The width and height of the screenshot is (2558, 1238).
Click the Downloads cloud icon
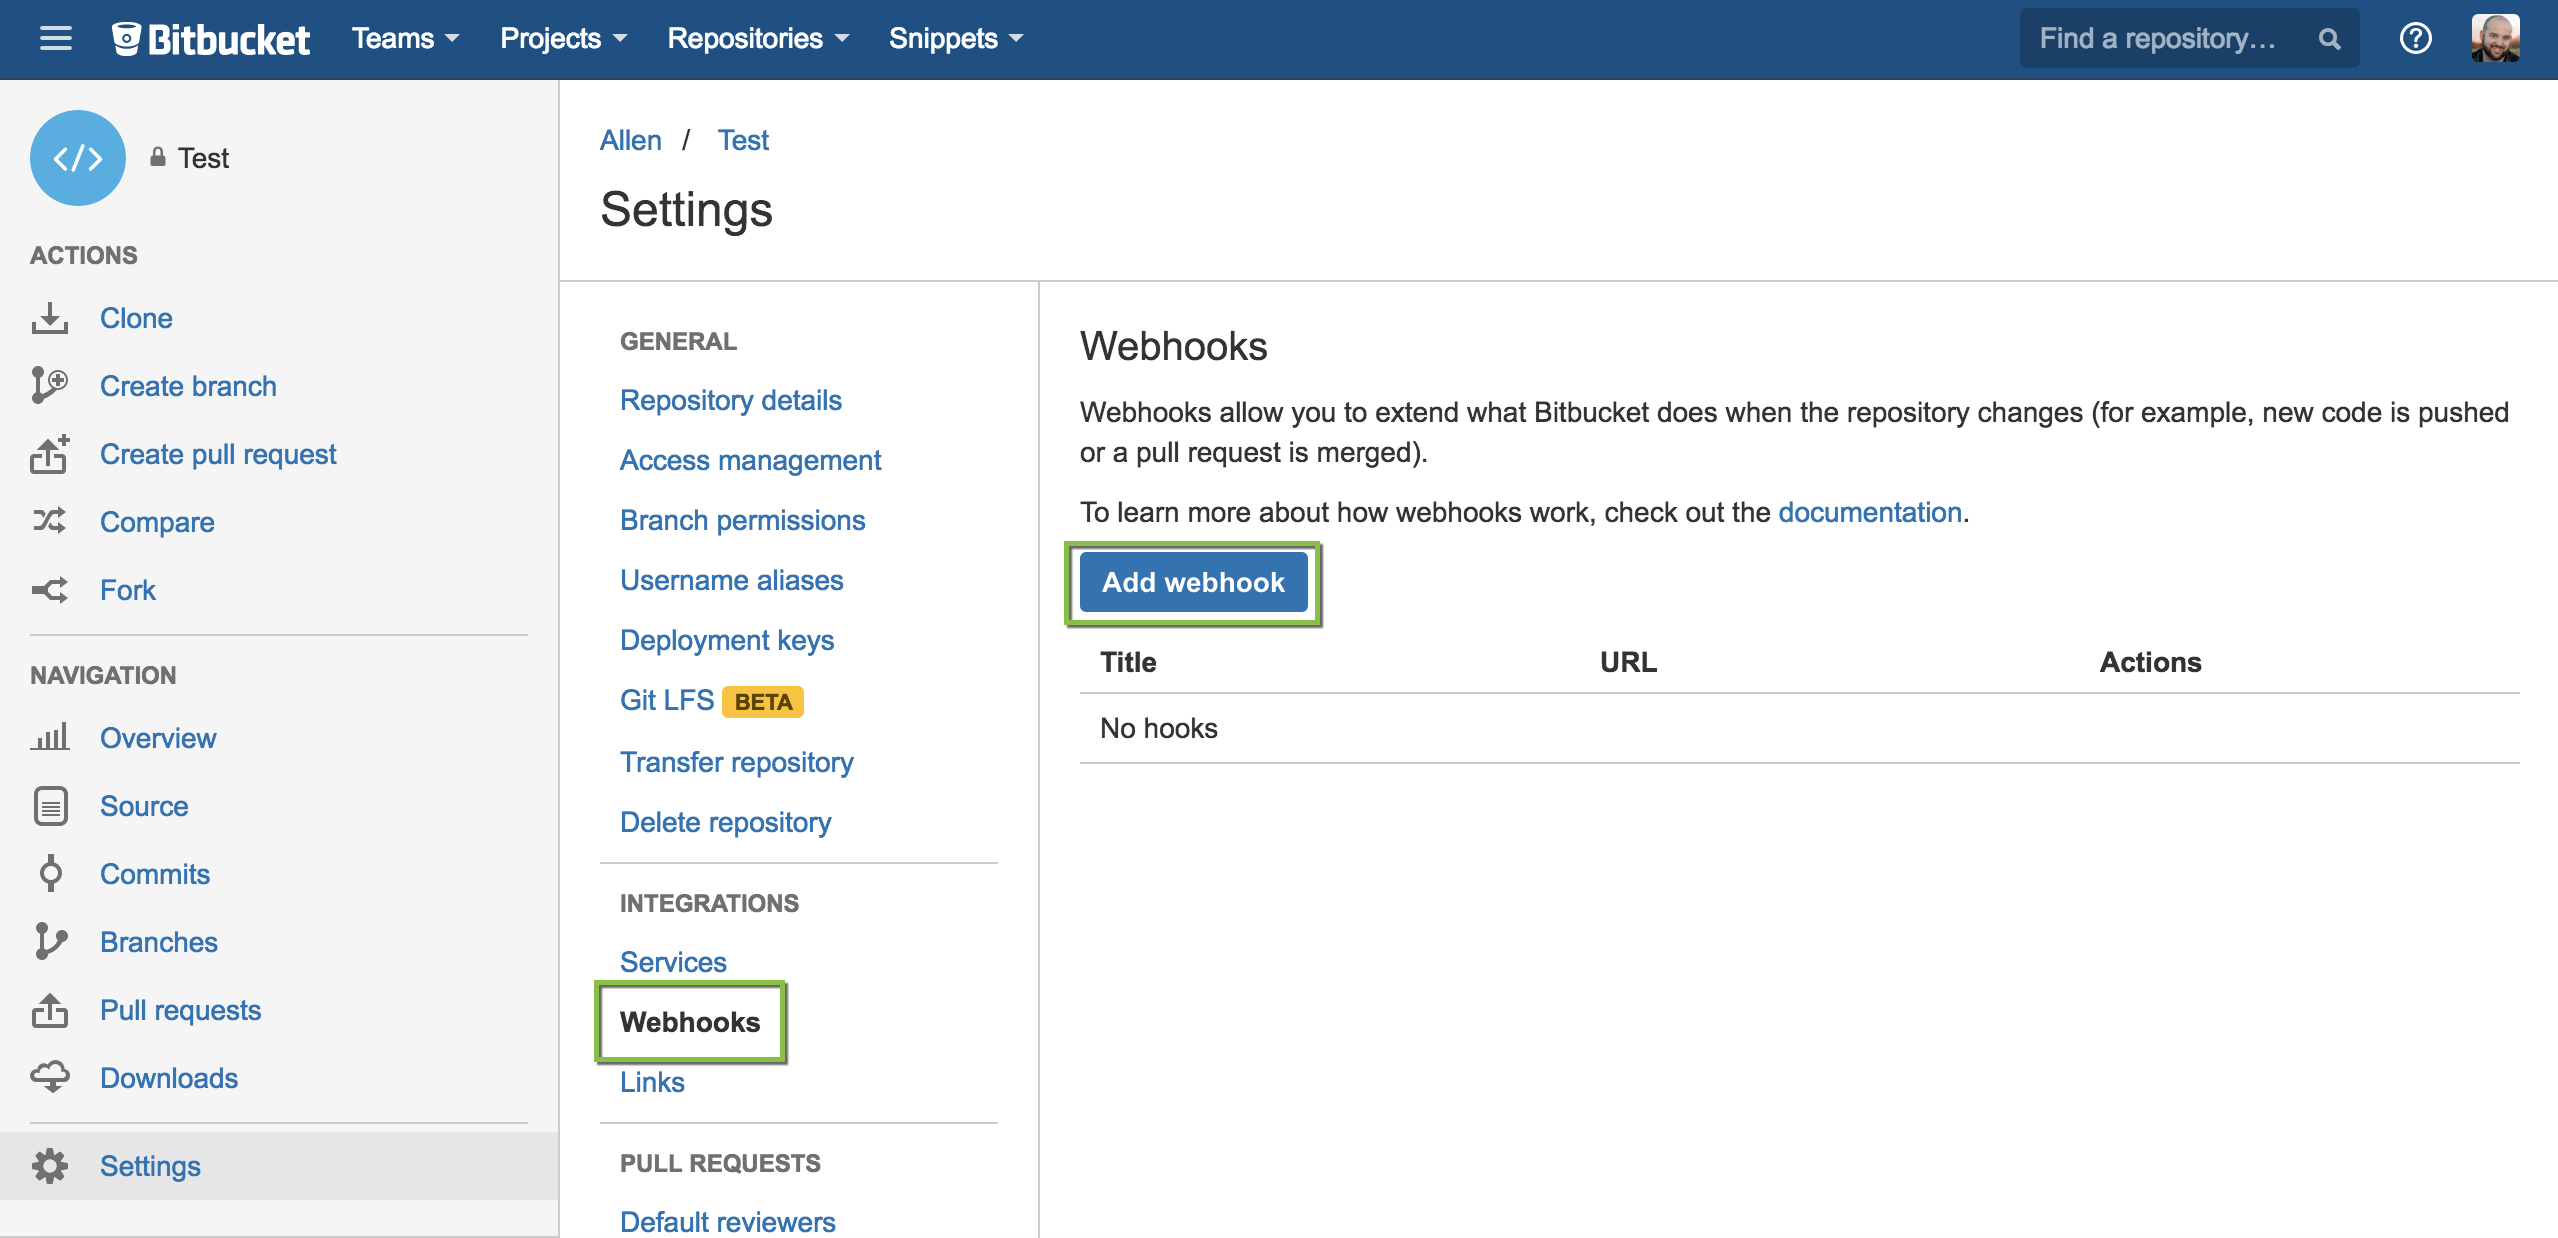click(x=50, y=1077)
